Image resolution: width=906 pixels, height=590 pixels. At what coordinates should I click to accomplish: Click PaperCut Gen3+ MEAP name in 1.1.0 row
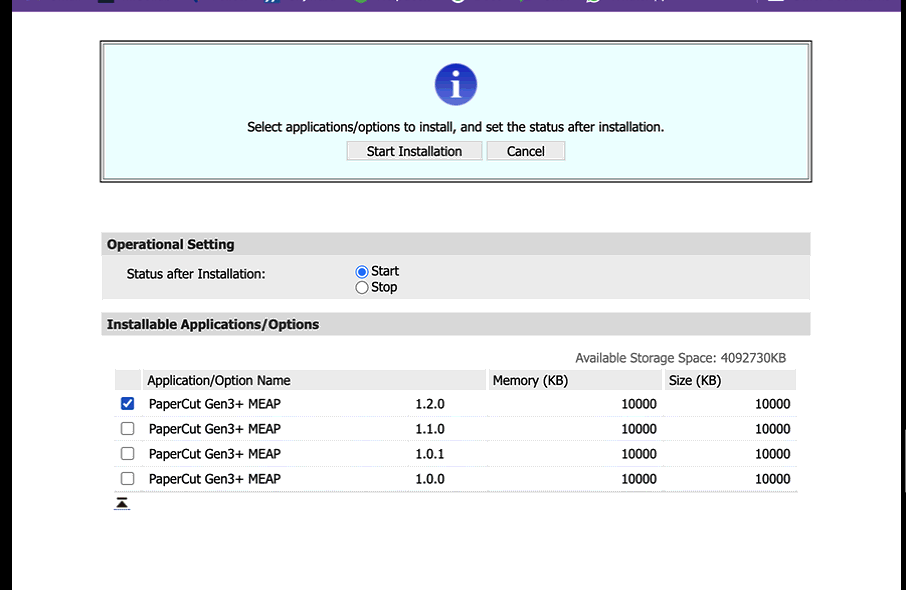coord(215,429)
